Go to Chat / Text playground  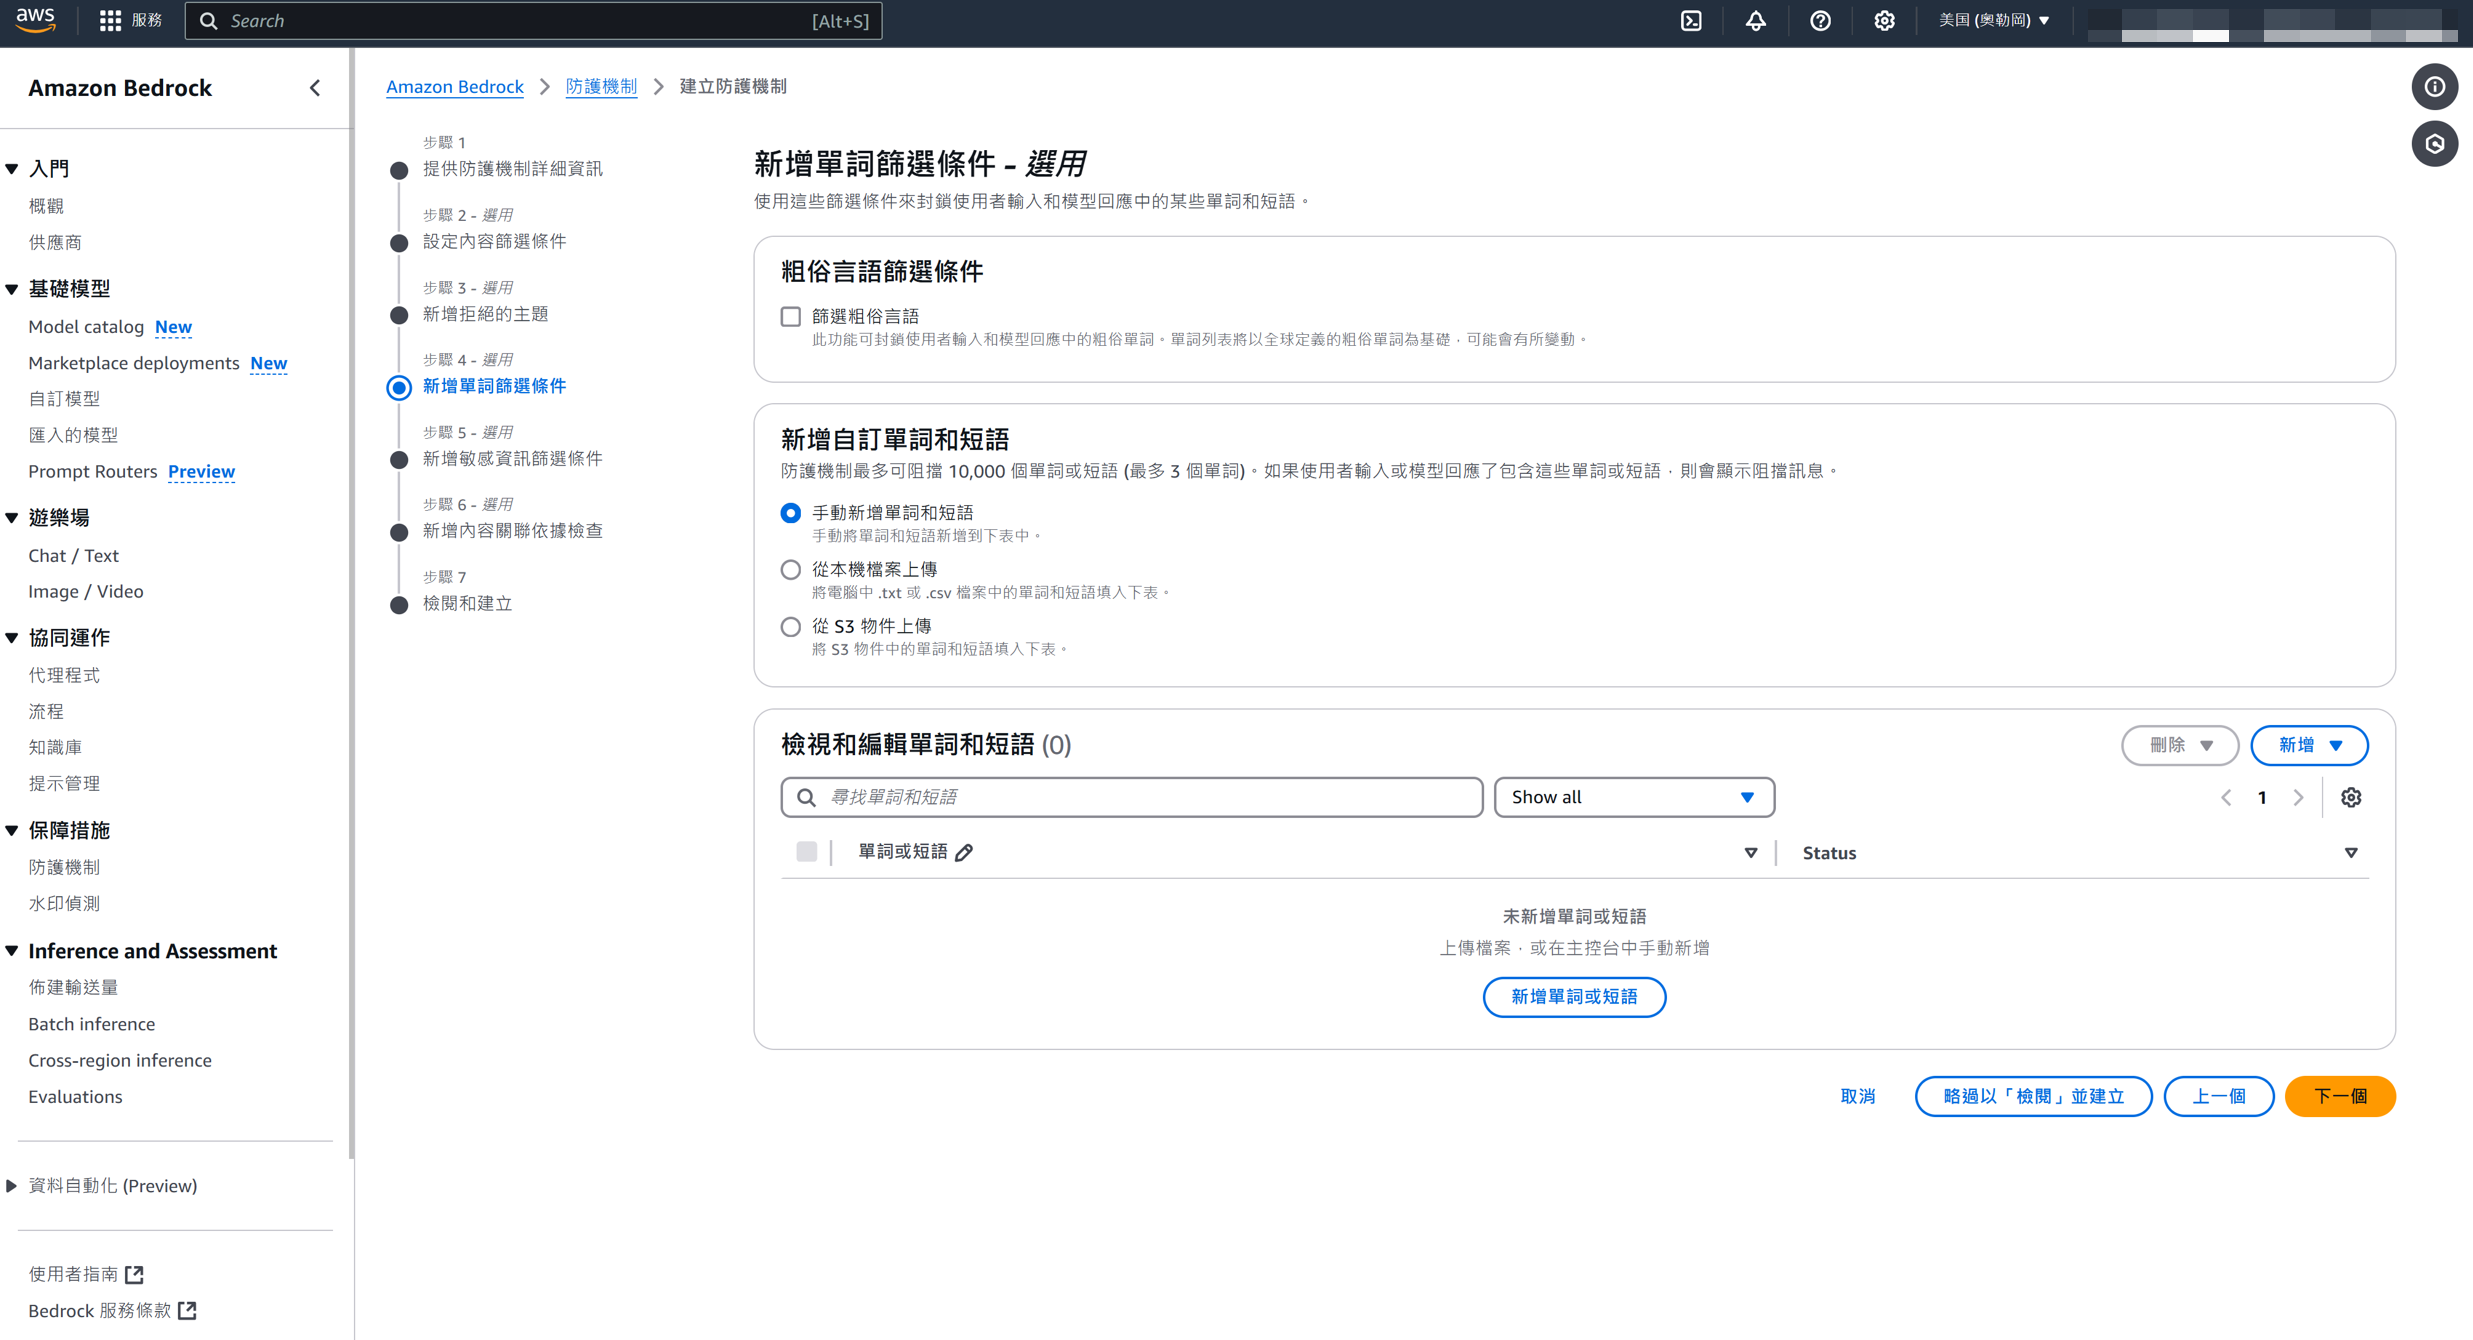pyautogui.click(x=73, y=555)
